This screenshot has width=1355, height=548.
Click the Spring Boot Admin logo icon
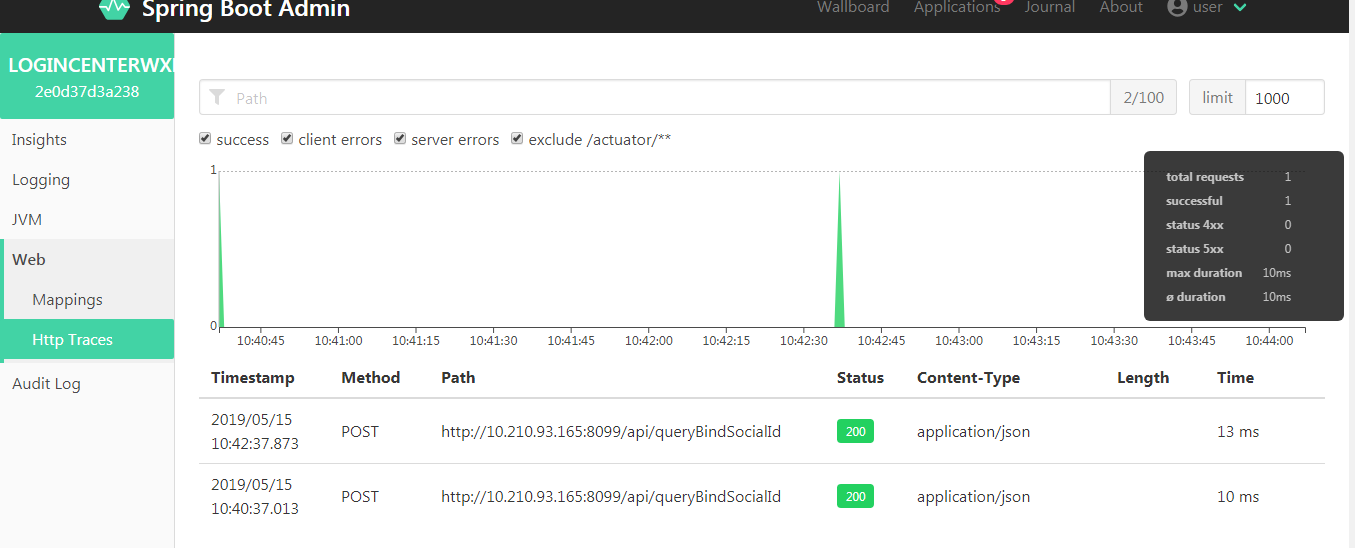tap(115, 9)
